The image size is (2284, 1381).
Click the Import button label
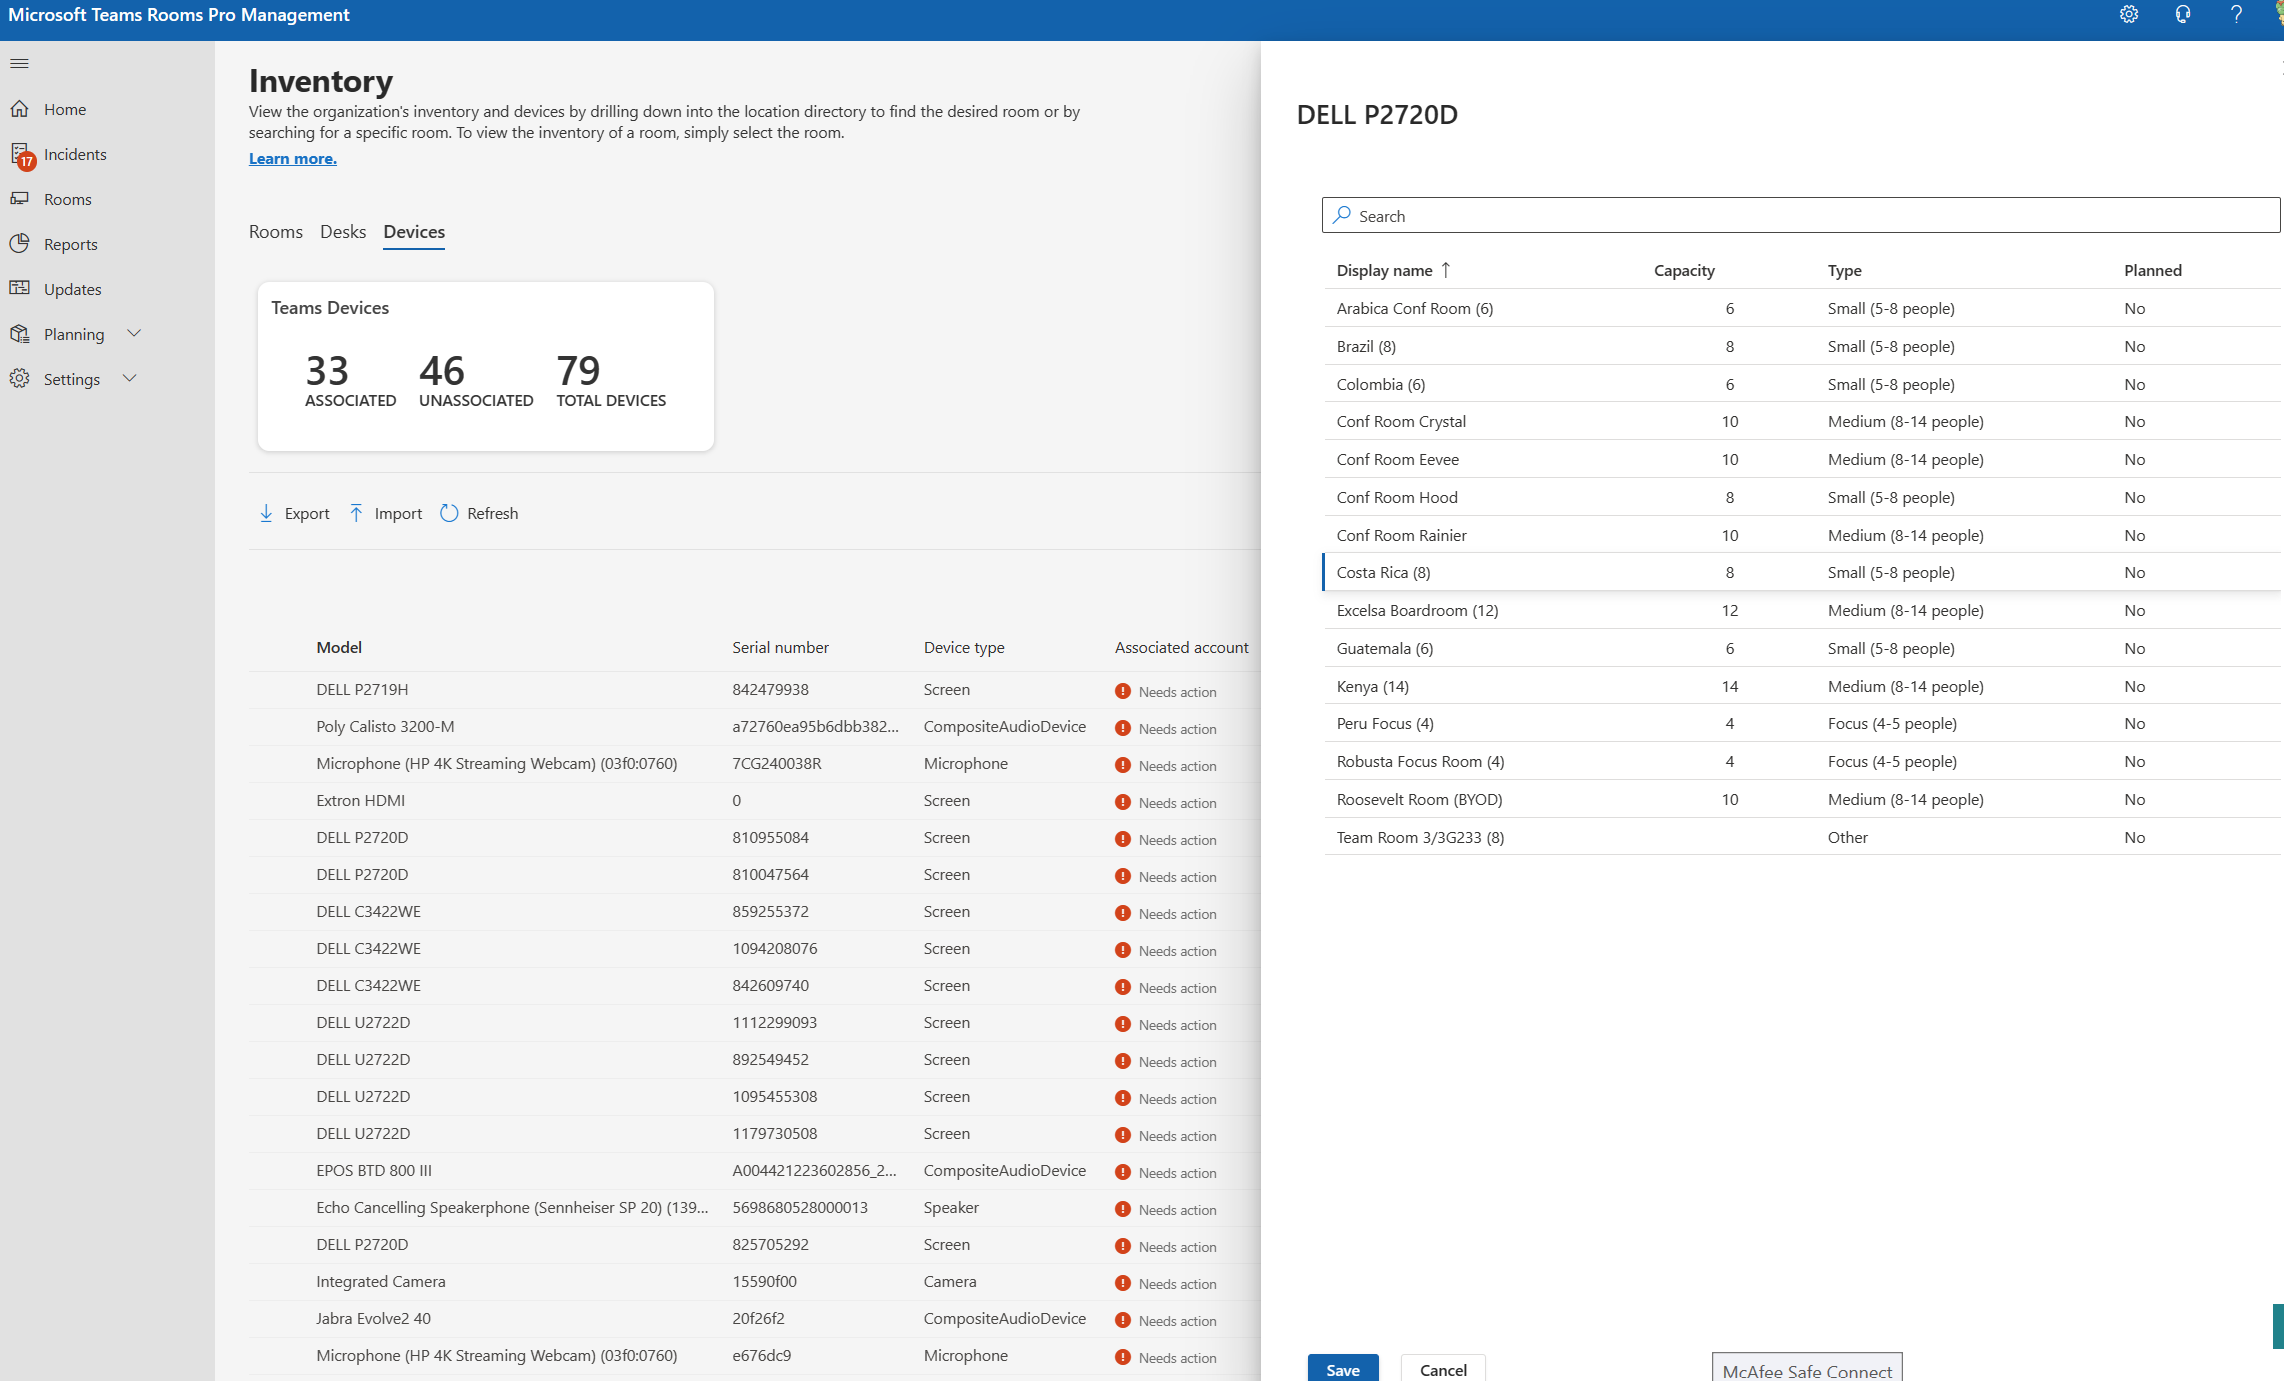[398, 513]
